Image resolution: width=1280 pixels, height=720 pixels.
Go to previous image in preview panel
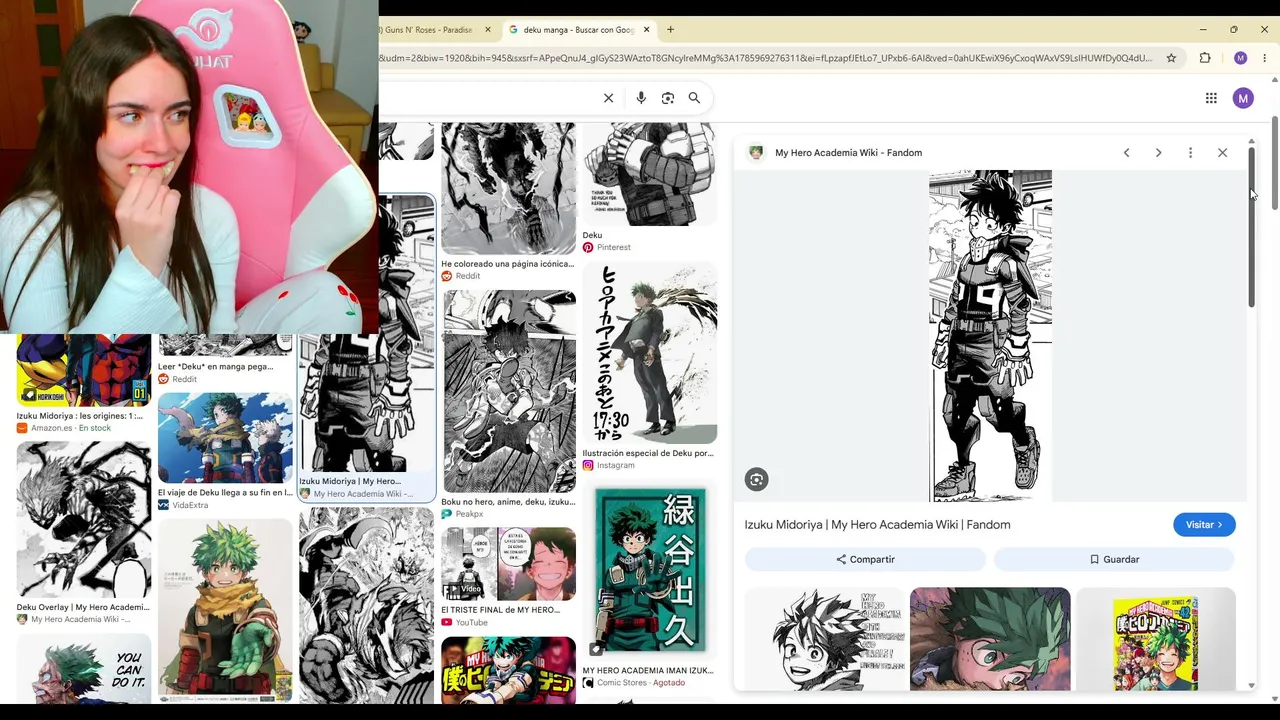(1126, 153)
